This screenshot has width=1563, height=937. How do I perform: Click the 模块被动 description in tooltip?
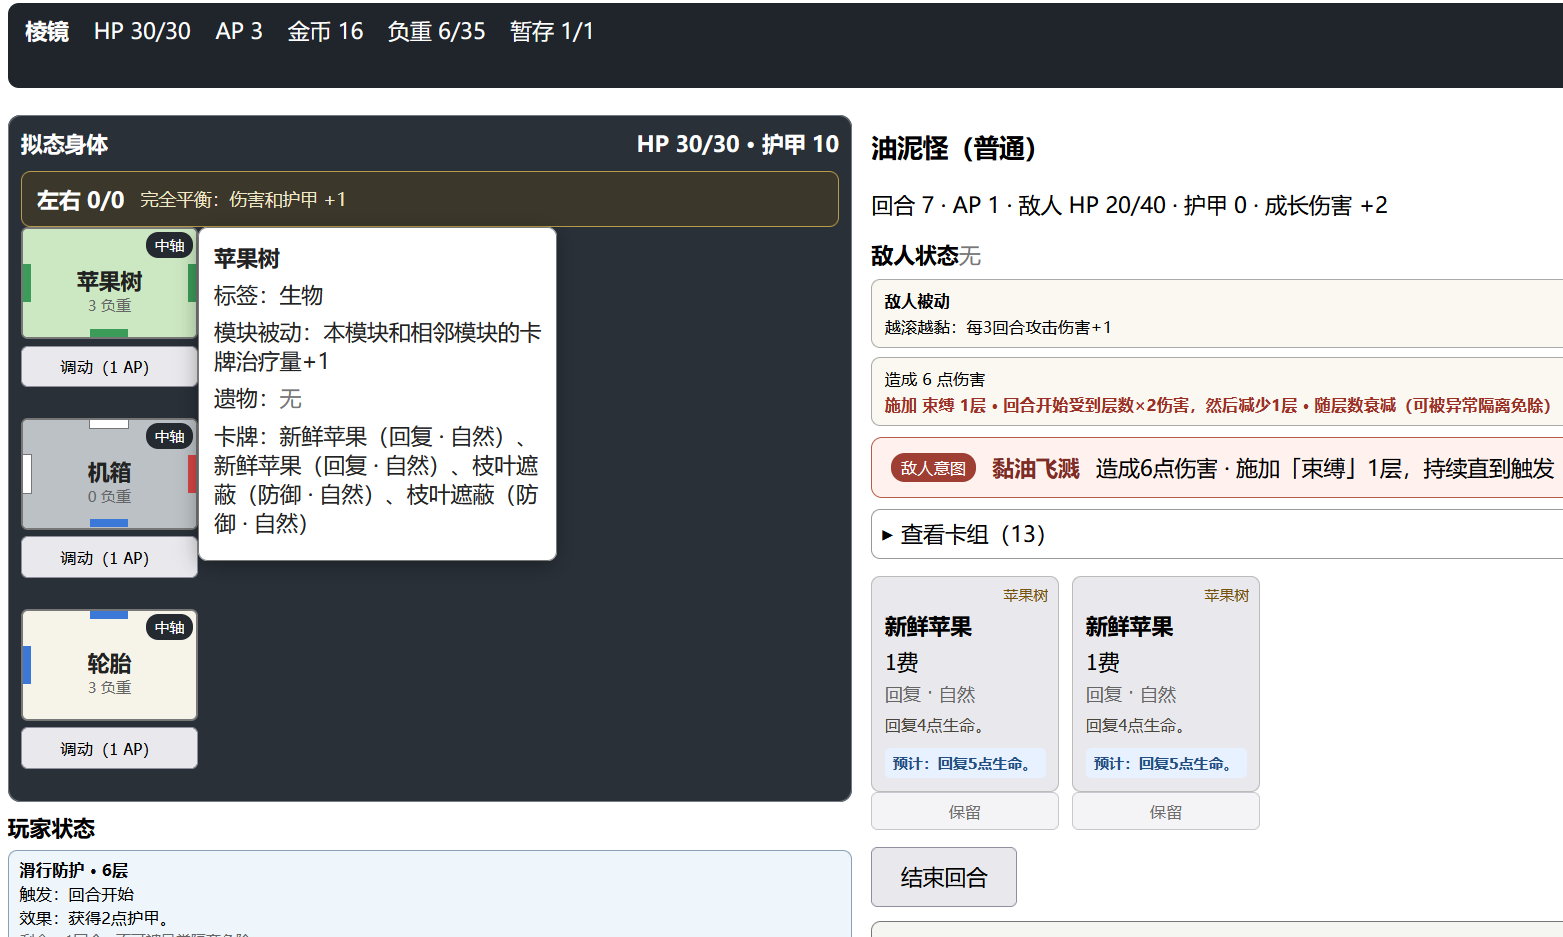point(377,347)
